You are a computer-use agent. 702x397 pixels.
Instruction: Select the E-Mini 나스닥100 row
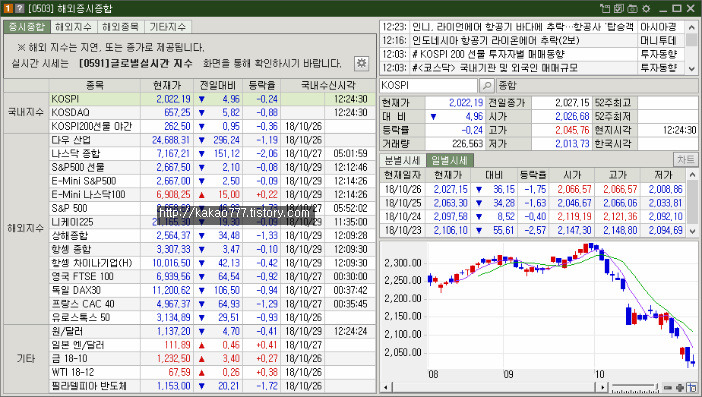[x=212, y=195]
